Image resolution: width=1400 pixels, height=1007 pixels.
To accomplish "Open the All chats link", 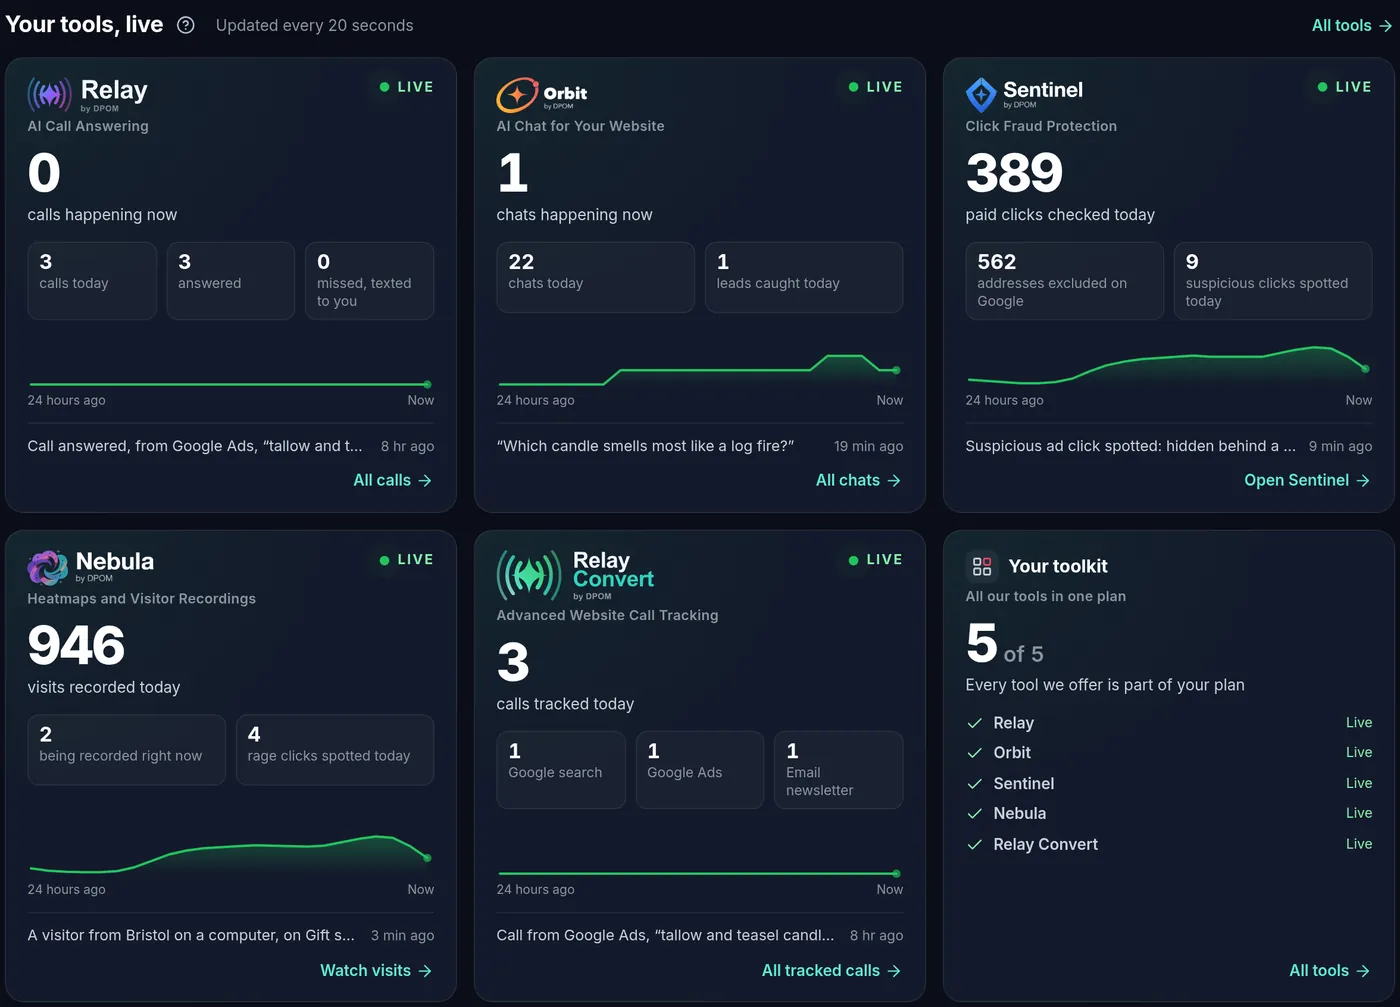I will click(x=858, y=480).
